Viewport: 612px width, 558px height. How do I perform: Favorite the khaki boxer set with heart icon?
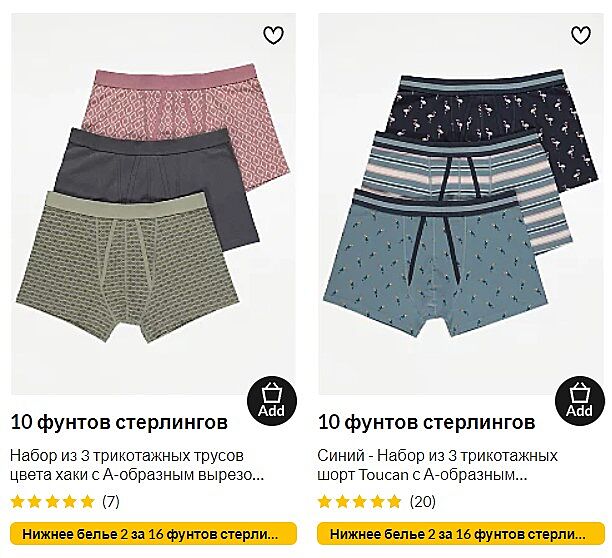click(273, 36)
